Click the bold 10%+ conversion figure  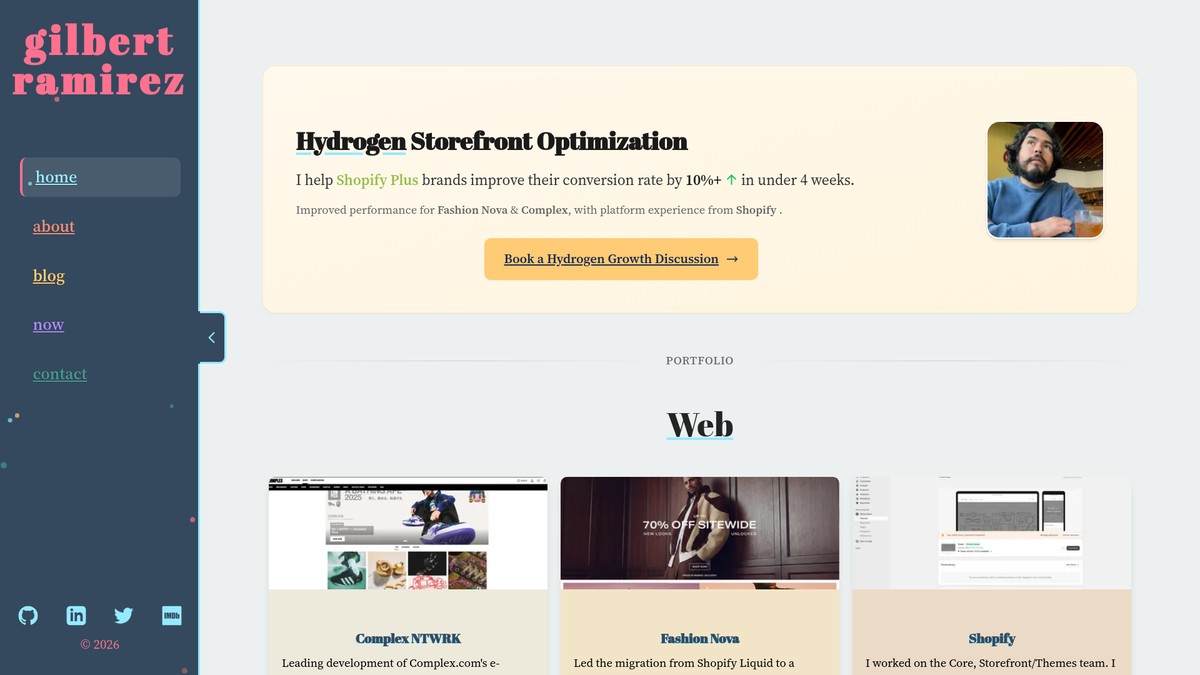[x=703, y=181]
